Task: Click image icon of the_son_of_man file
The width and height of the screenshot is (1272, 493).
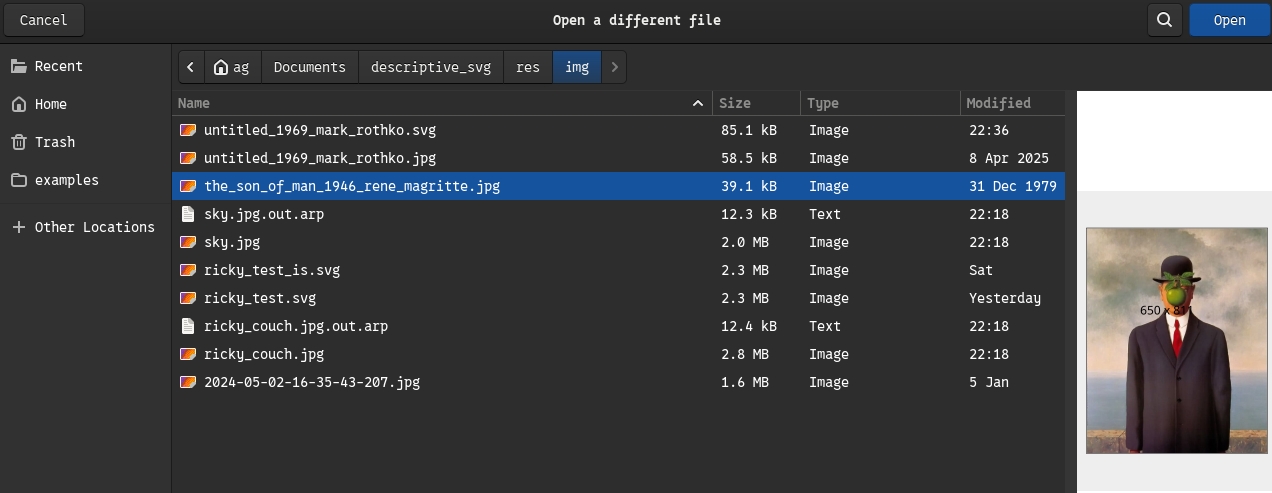Action: (x=187, y=186)
